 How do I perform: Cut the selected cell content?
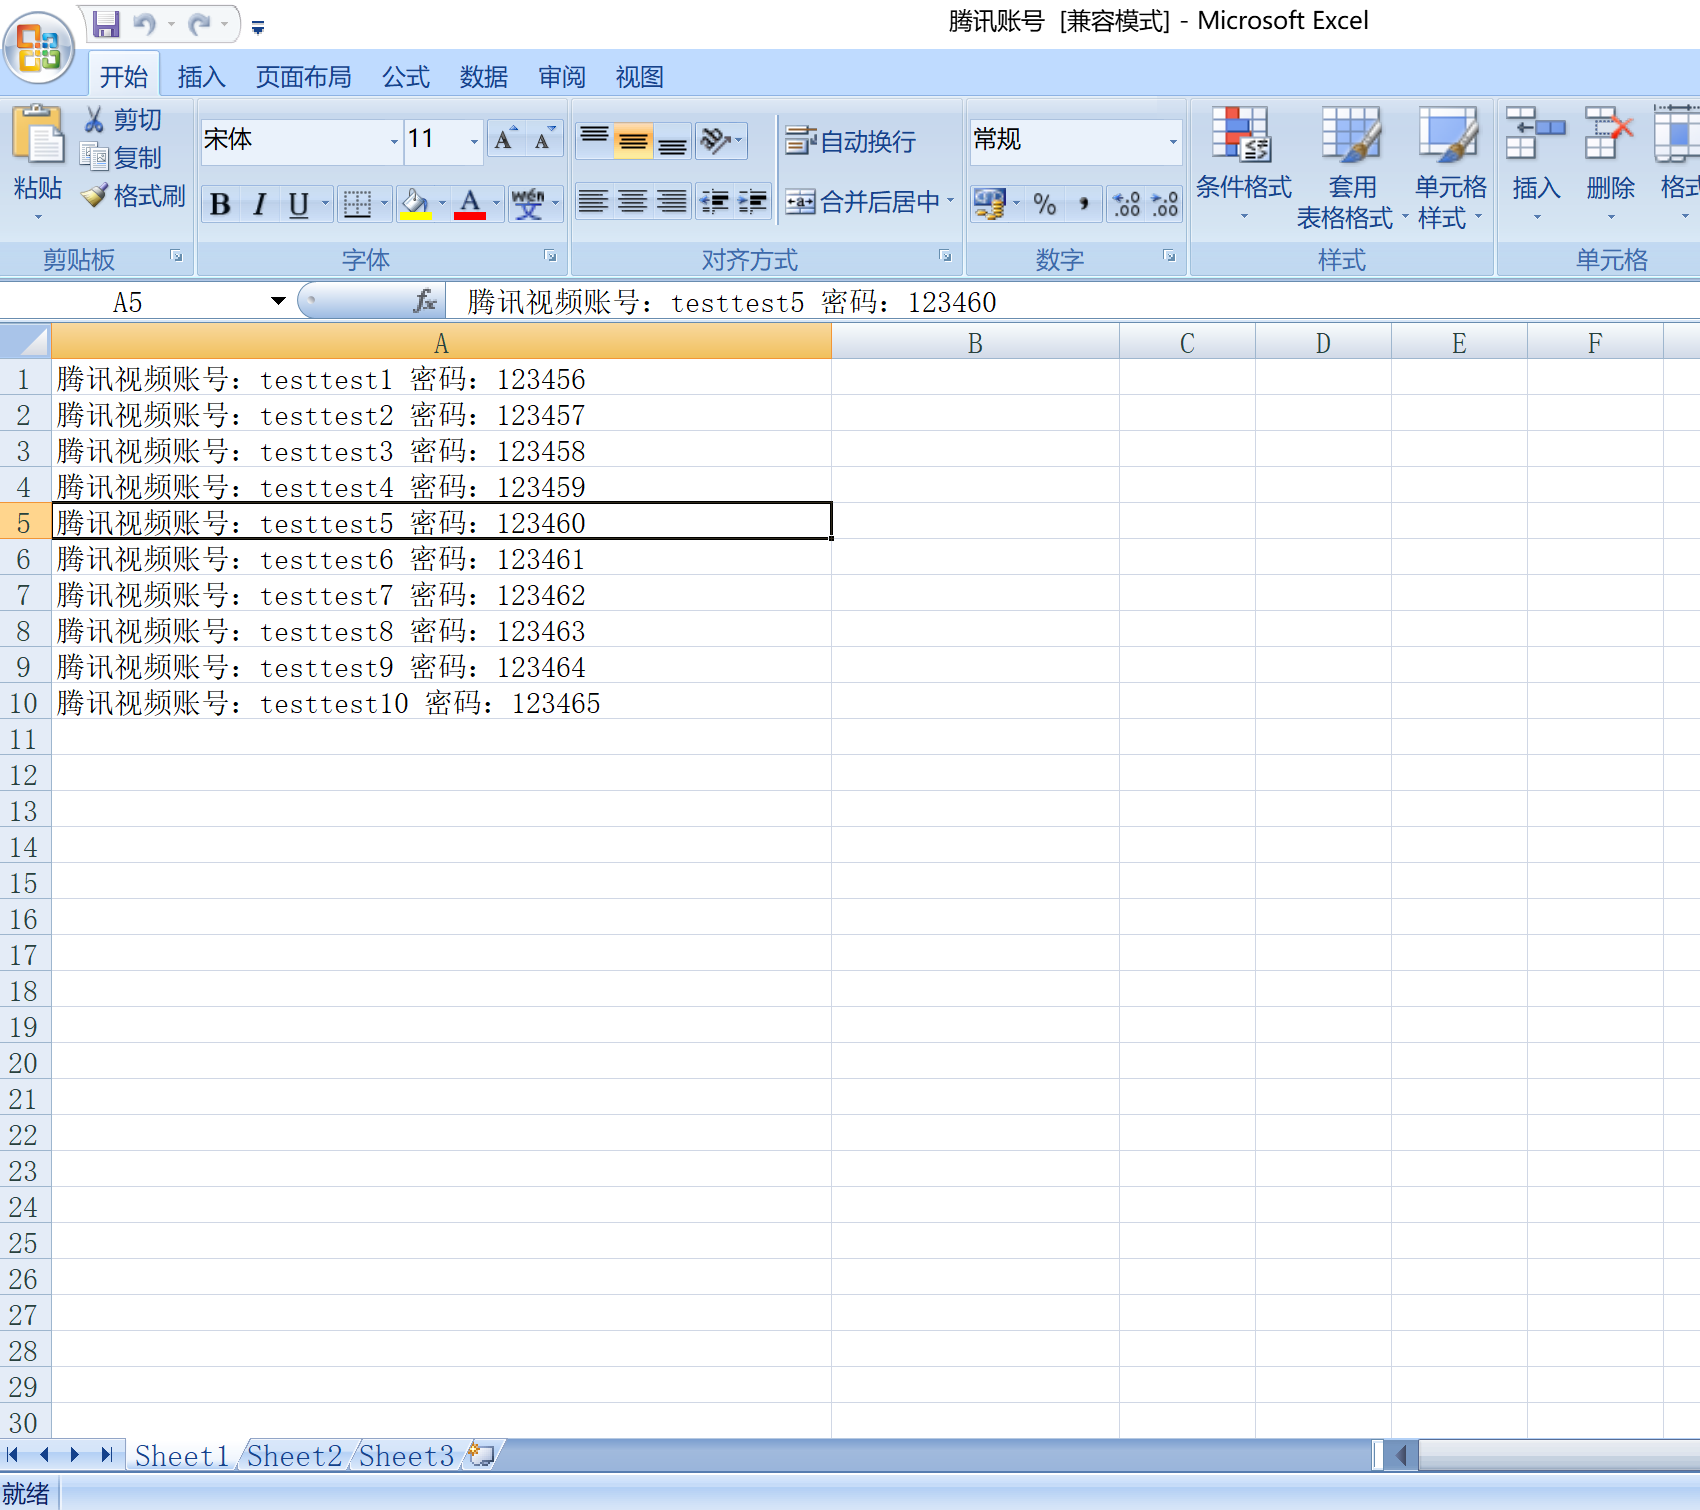click(123, 120)
